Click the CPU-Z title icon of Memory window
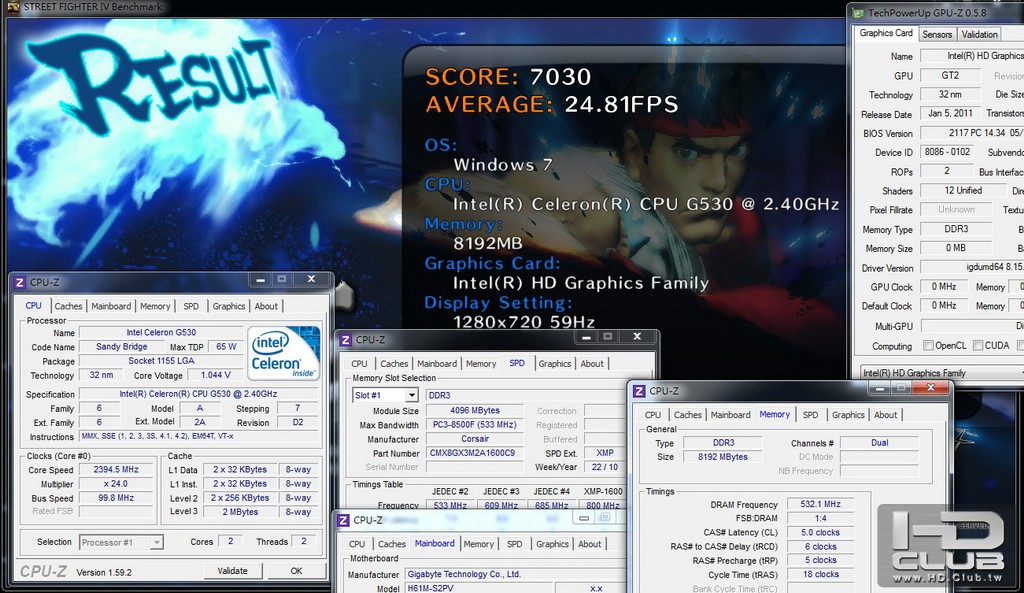Image resolution: width=1024 pixels, height=593 pixels. (639, 391)
